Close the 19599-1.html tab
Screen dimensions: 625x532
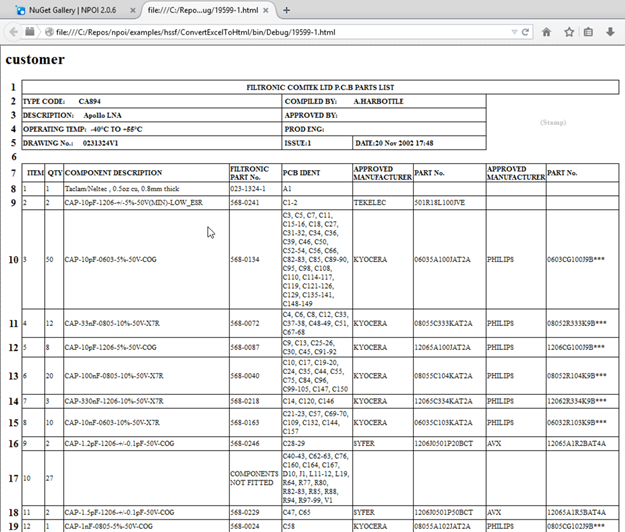pos(265,11)
